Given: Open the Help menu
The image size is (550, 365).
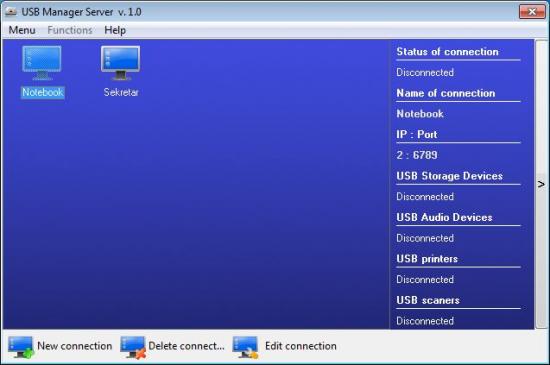Looking at the screenshot, I should 115,30.
